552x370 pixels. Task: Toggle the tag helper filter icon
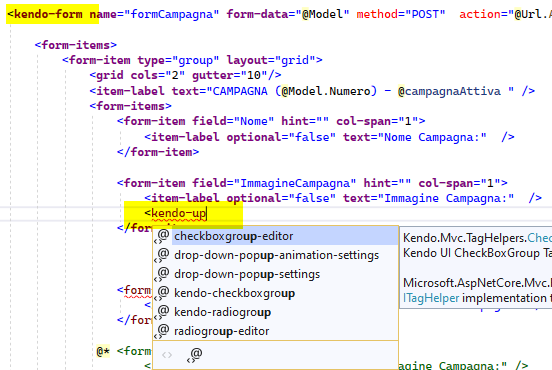click(195, 355)
